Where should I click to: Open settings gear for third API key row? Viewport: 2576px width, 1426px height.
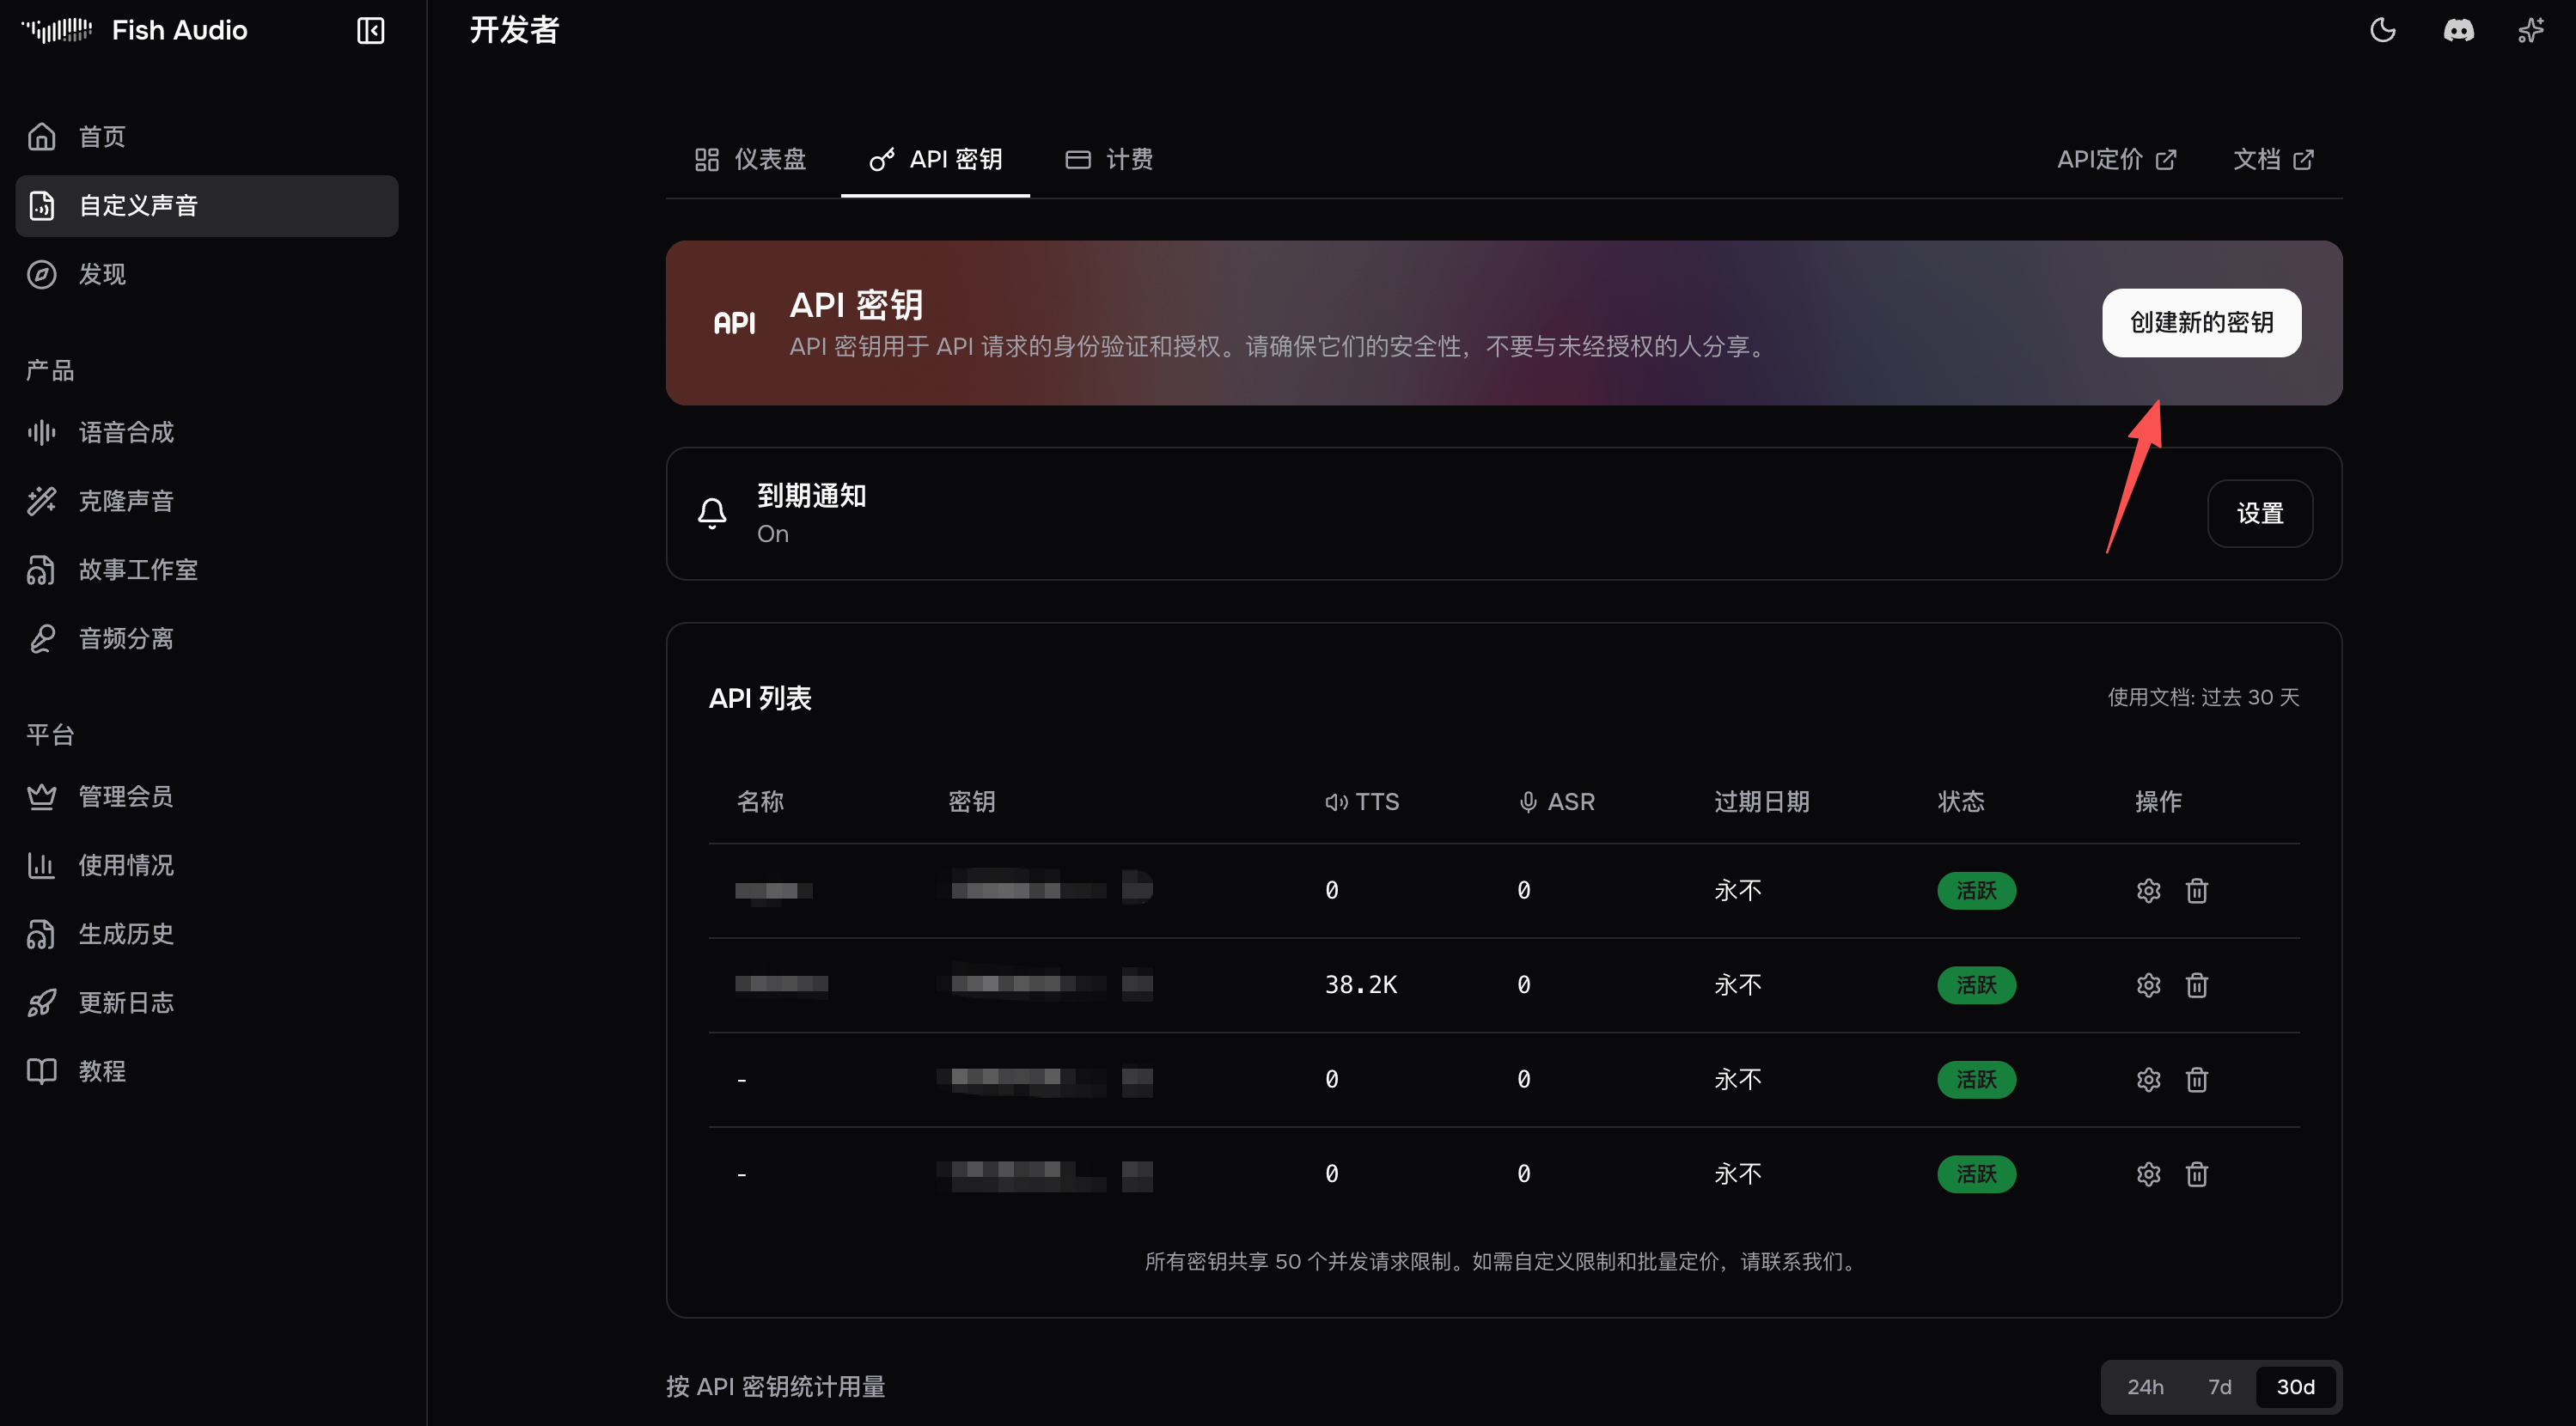[2148, 1080]
